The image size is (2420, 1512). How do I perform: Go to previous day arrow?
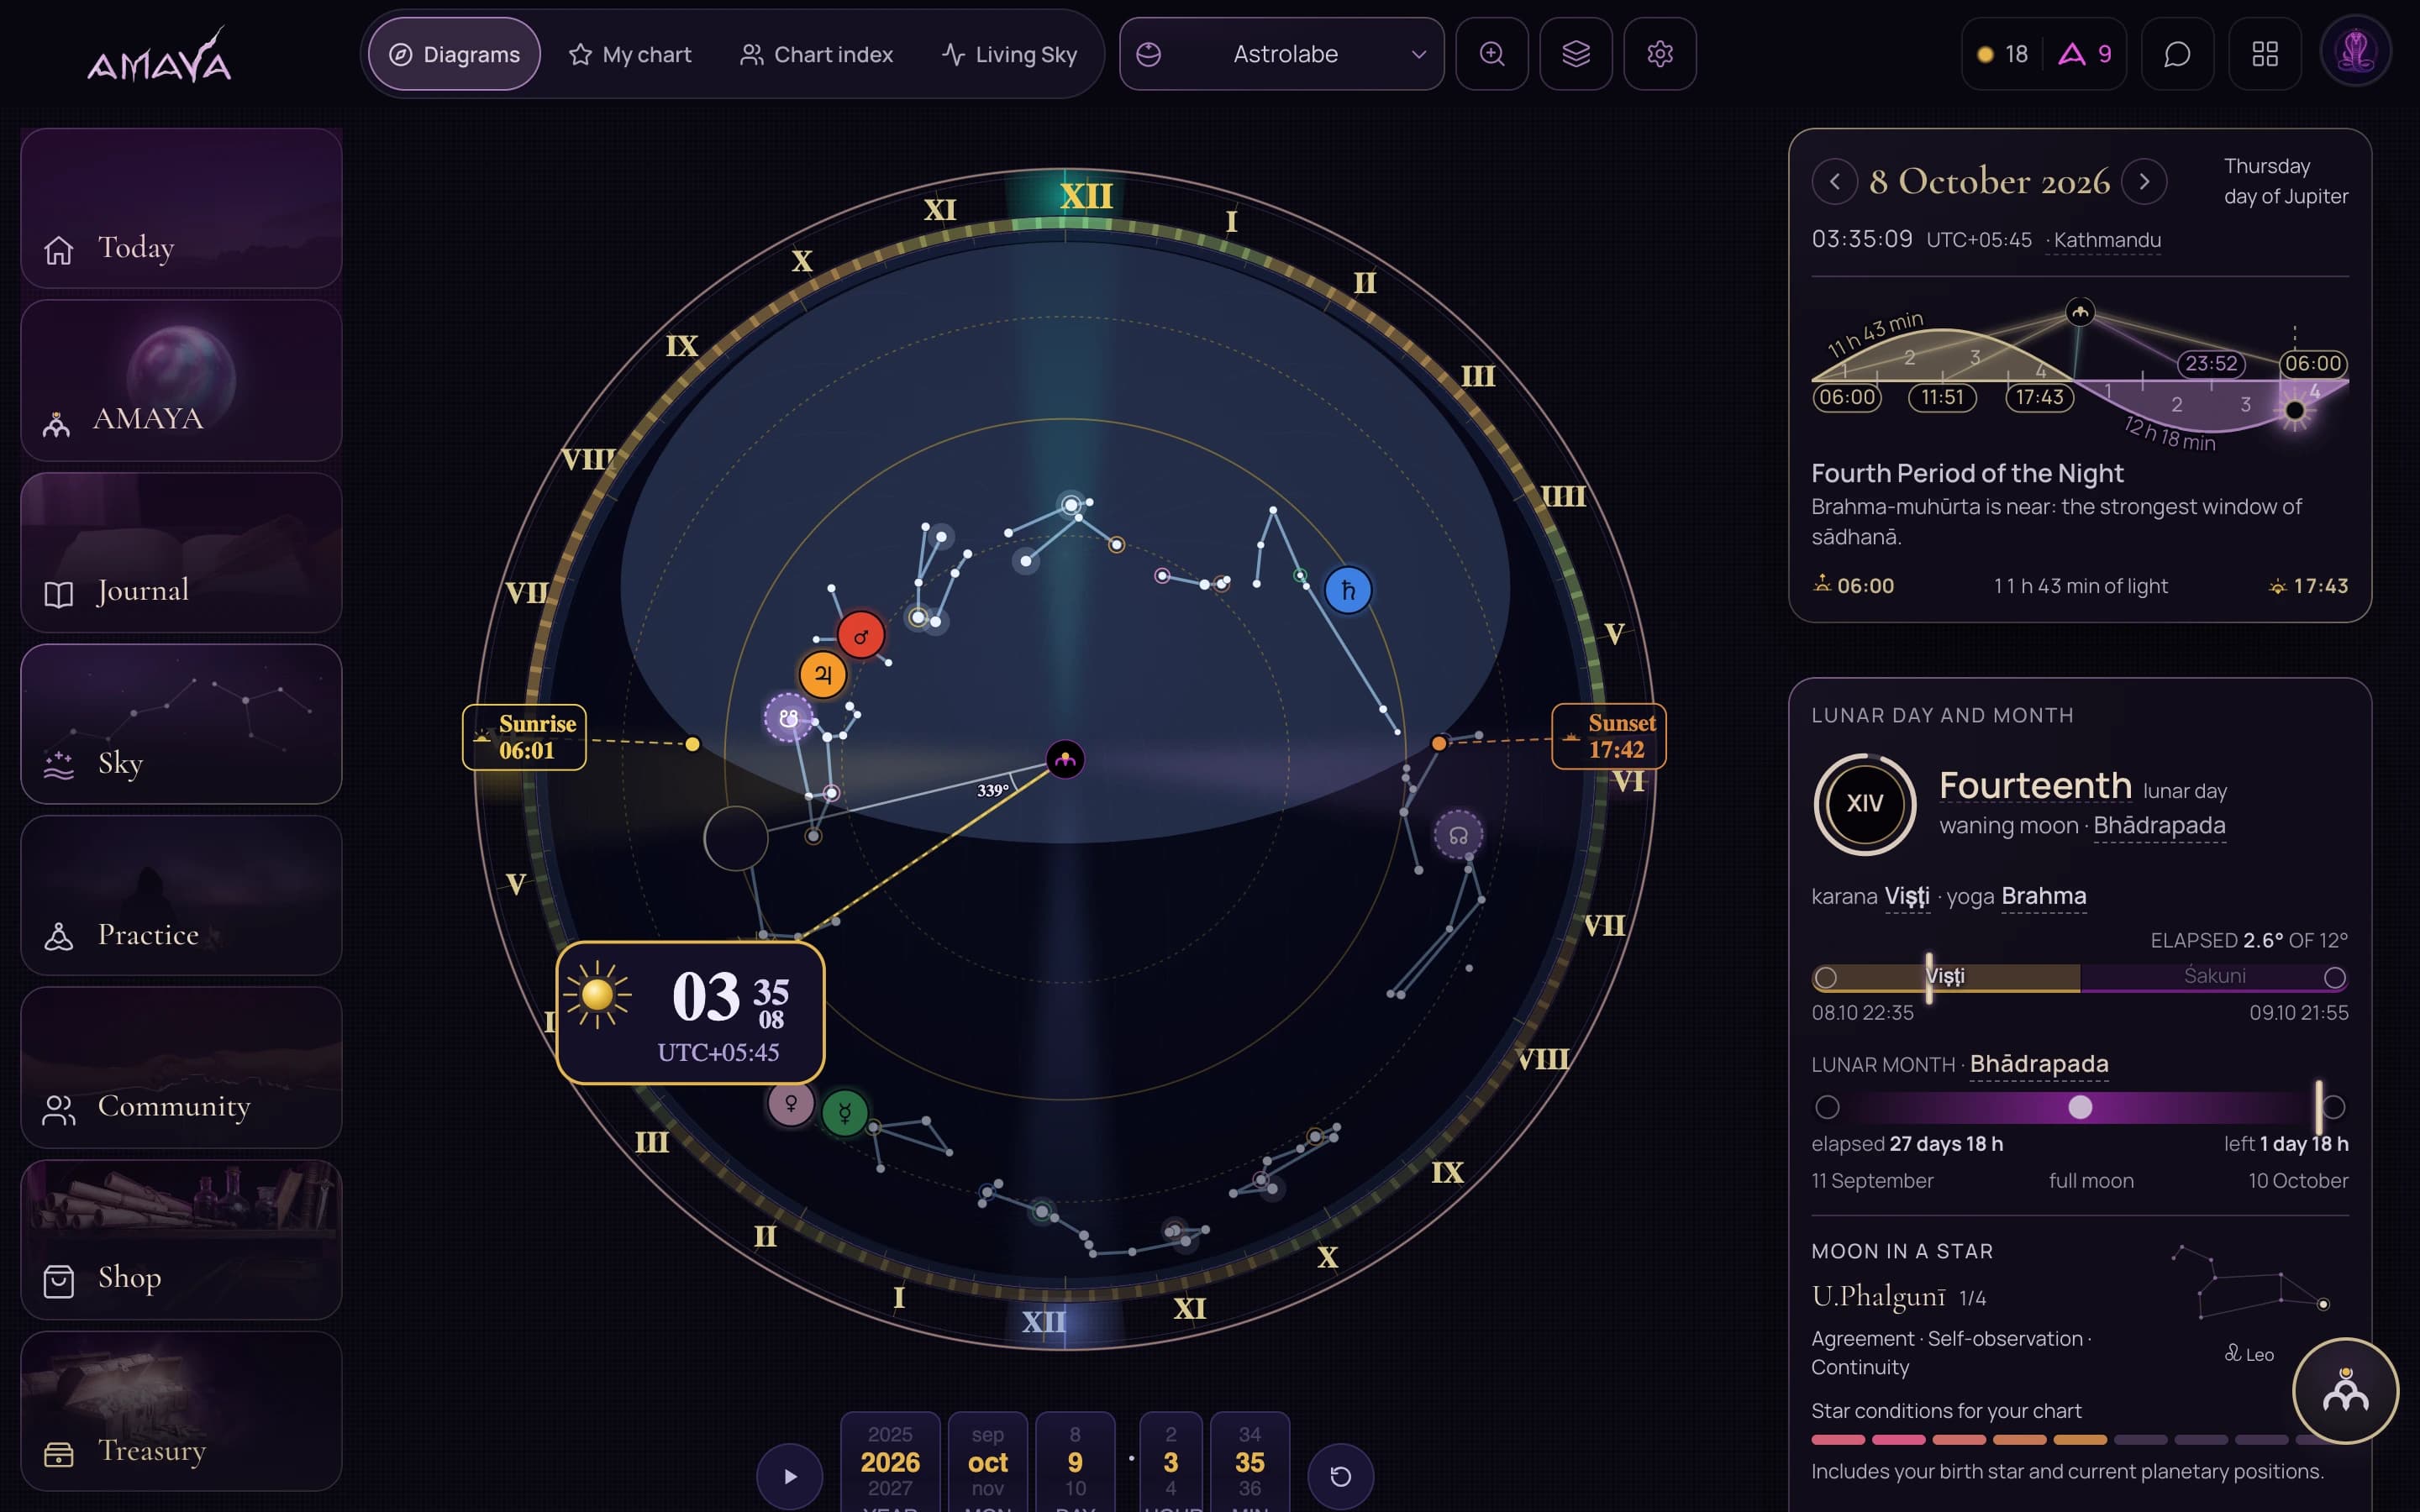[1834, 182]
